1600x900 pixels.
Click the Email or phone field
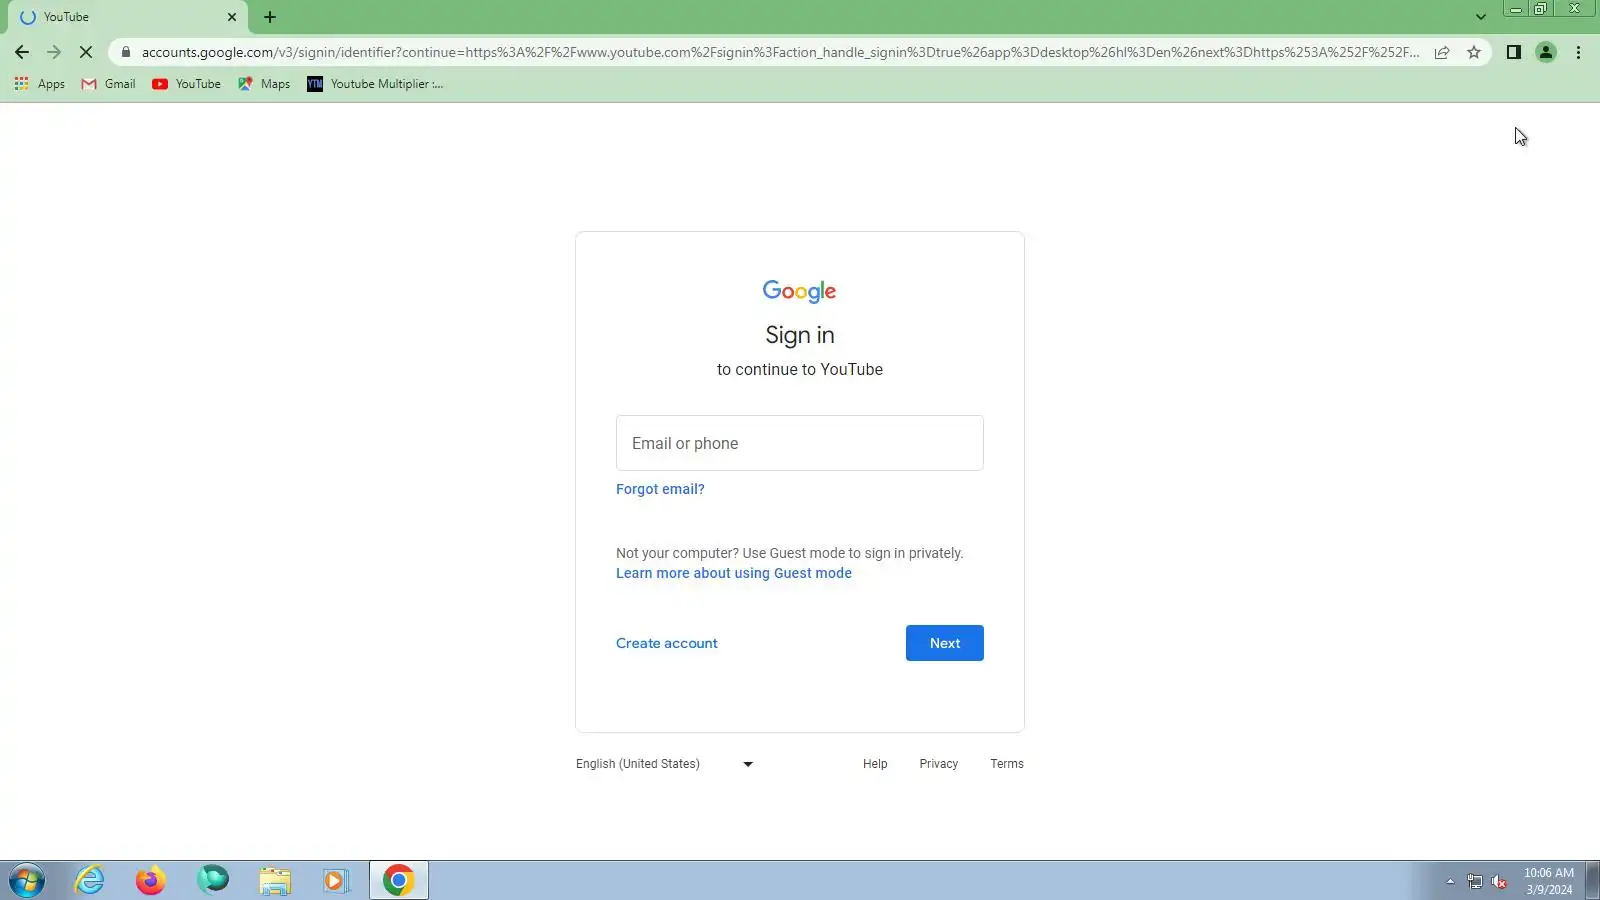[800, 443]
